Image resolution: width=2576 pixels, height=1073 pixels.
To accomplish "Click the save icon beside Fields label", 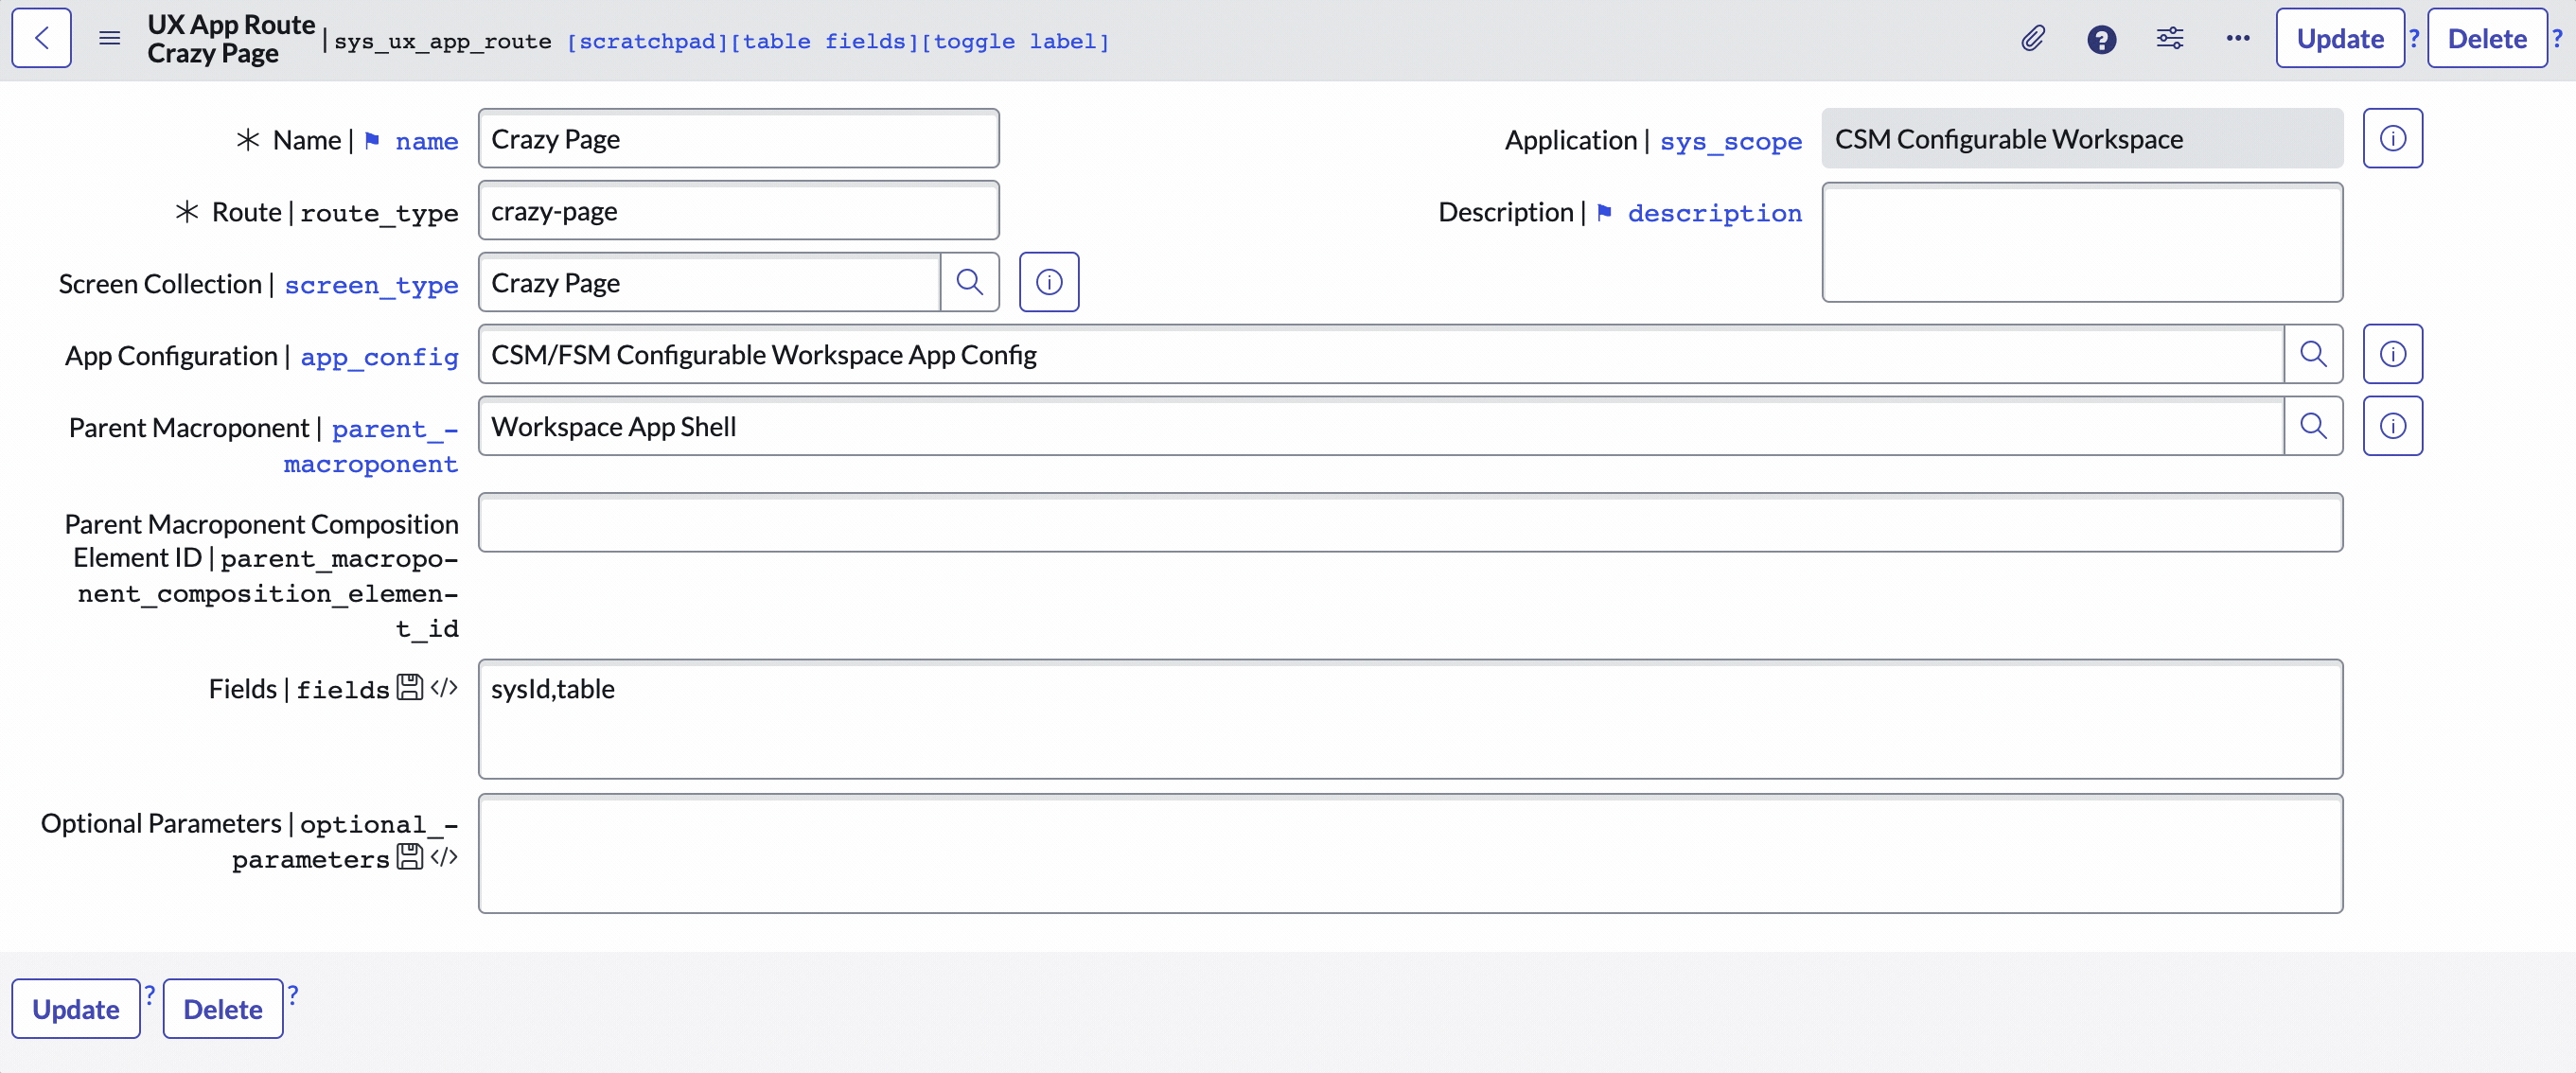I will tap(409, 688).
